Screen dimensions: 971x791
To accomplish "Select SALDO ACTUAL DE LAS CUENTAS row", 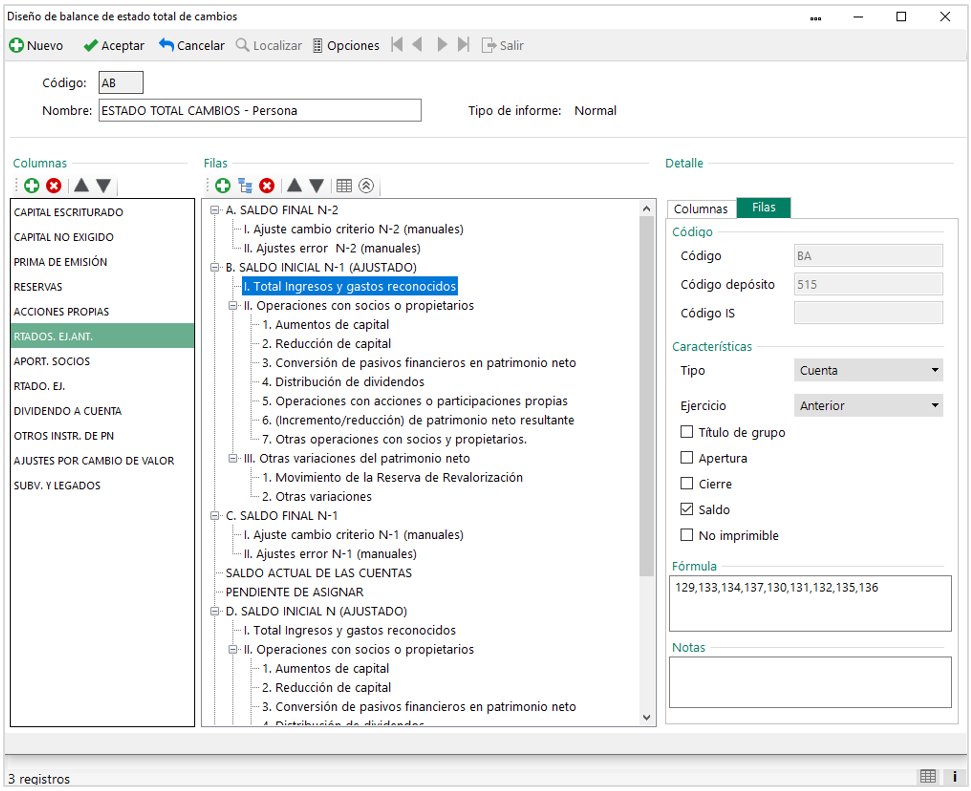I will [x=318, y=573].
